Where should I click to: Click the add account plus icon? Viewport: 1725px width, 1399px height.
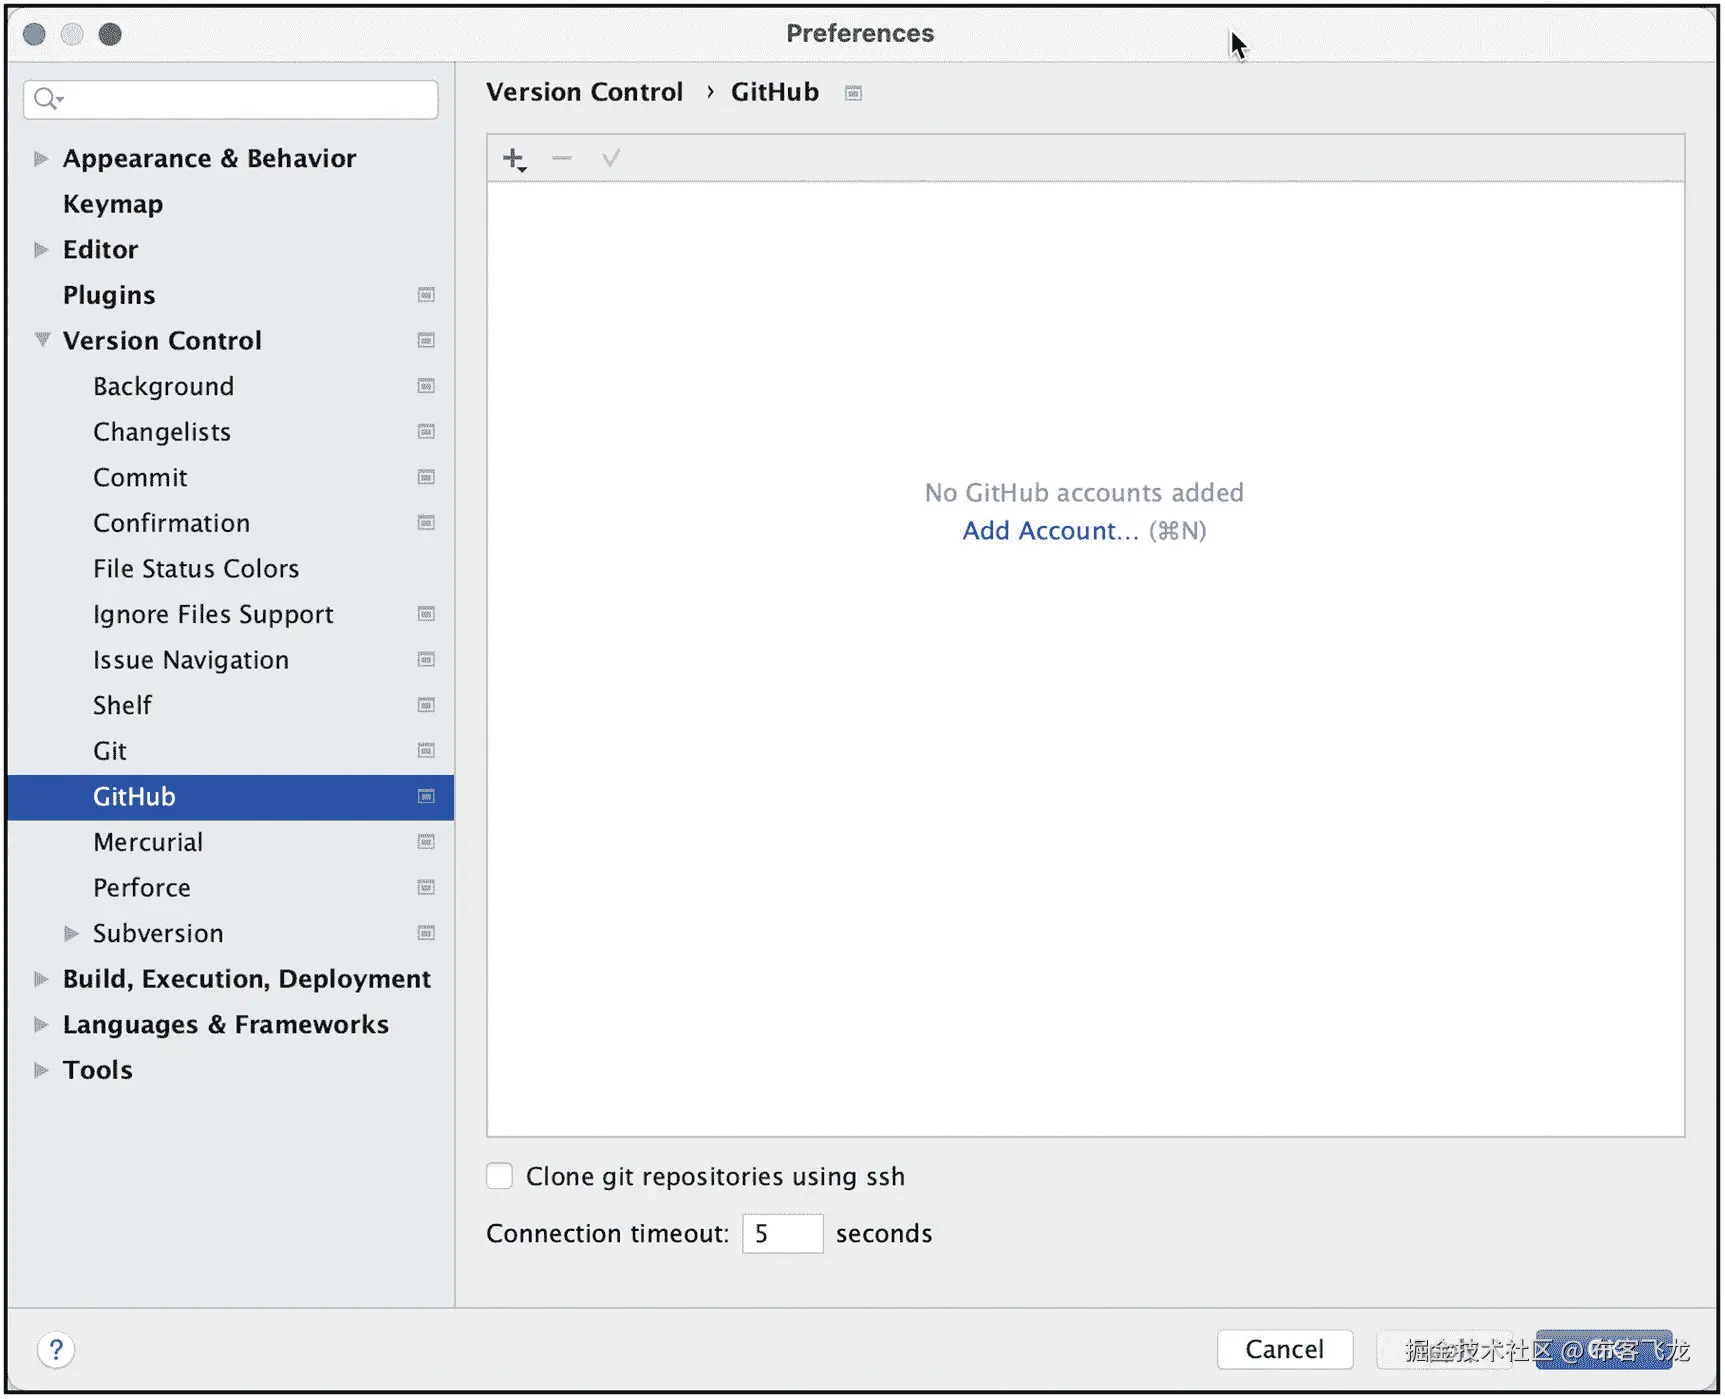point(514,159)
